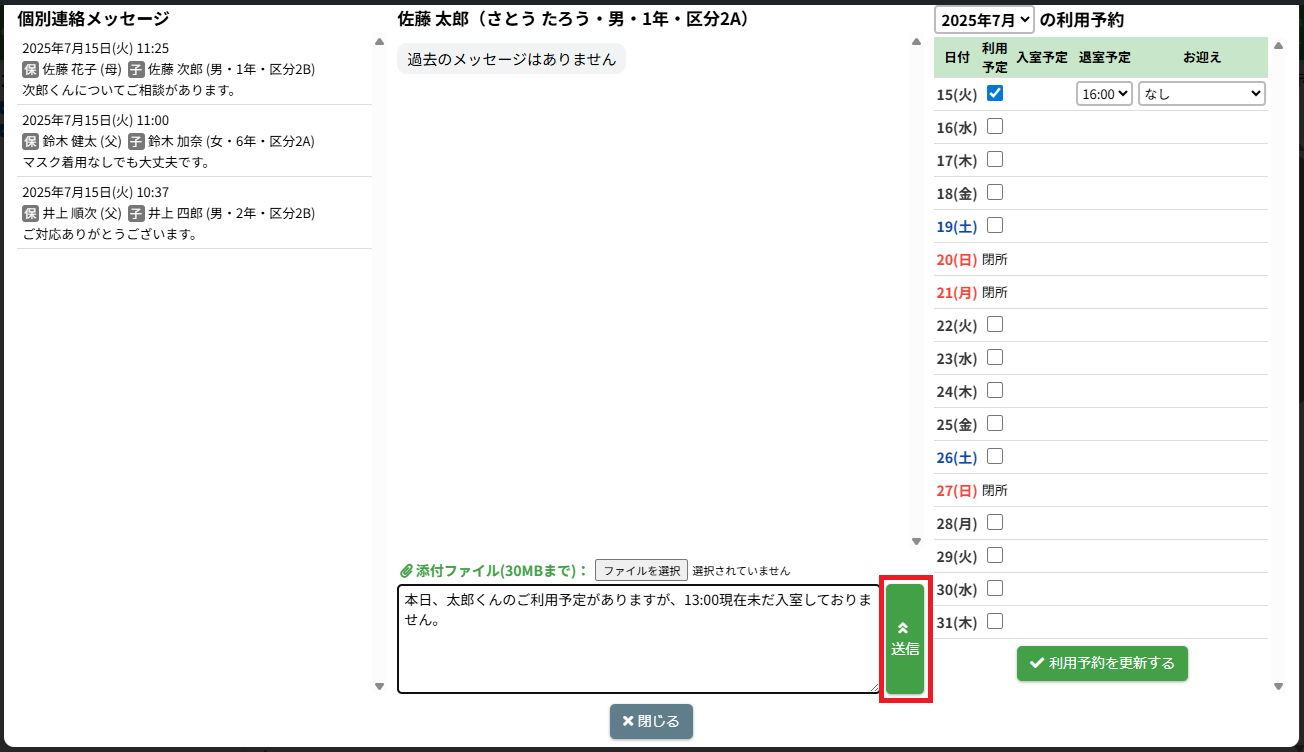Check the 16(水) usage checkbox

tap(995, 126)
